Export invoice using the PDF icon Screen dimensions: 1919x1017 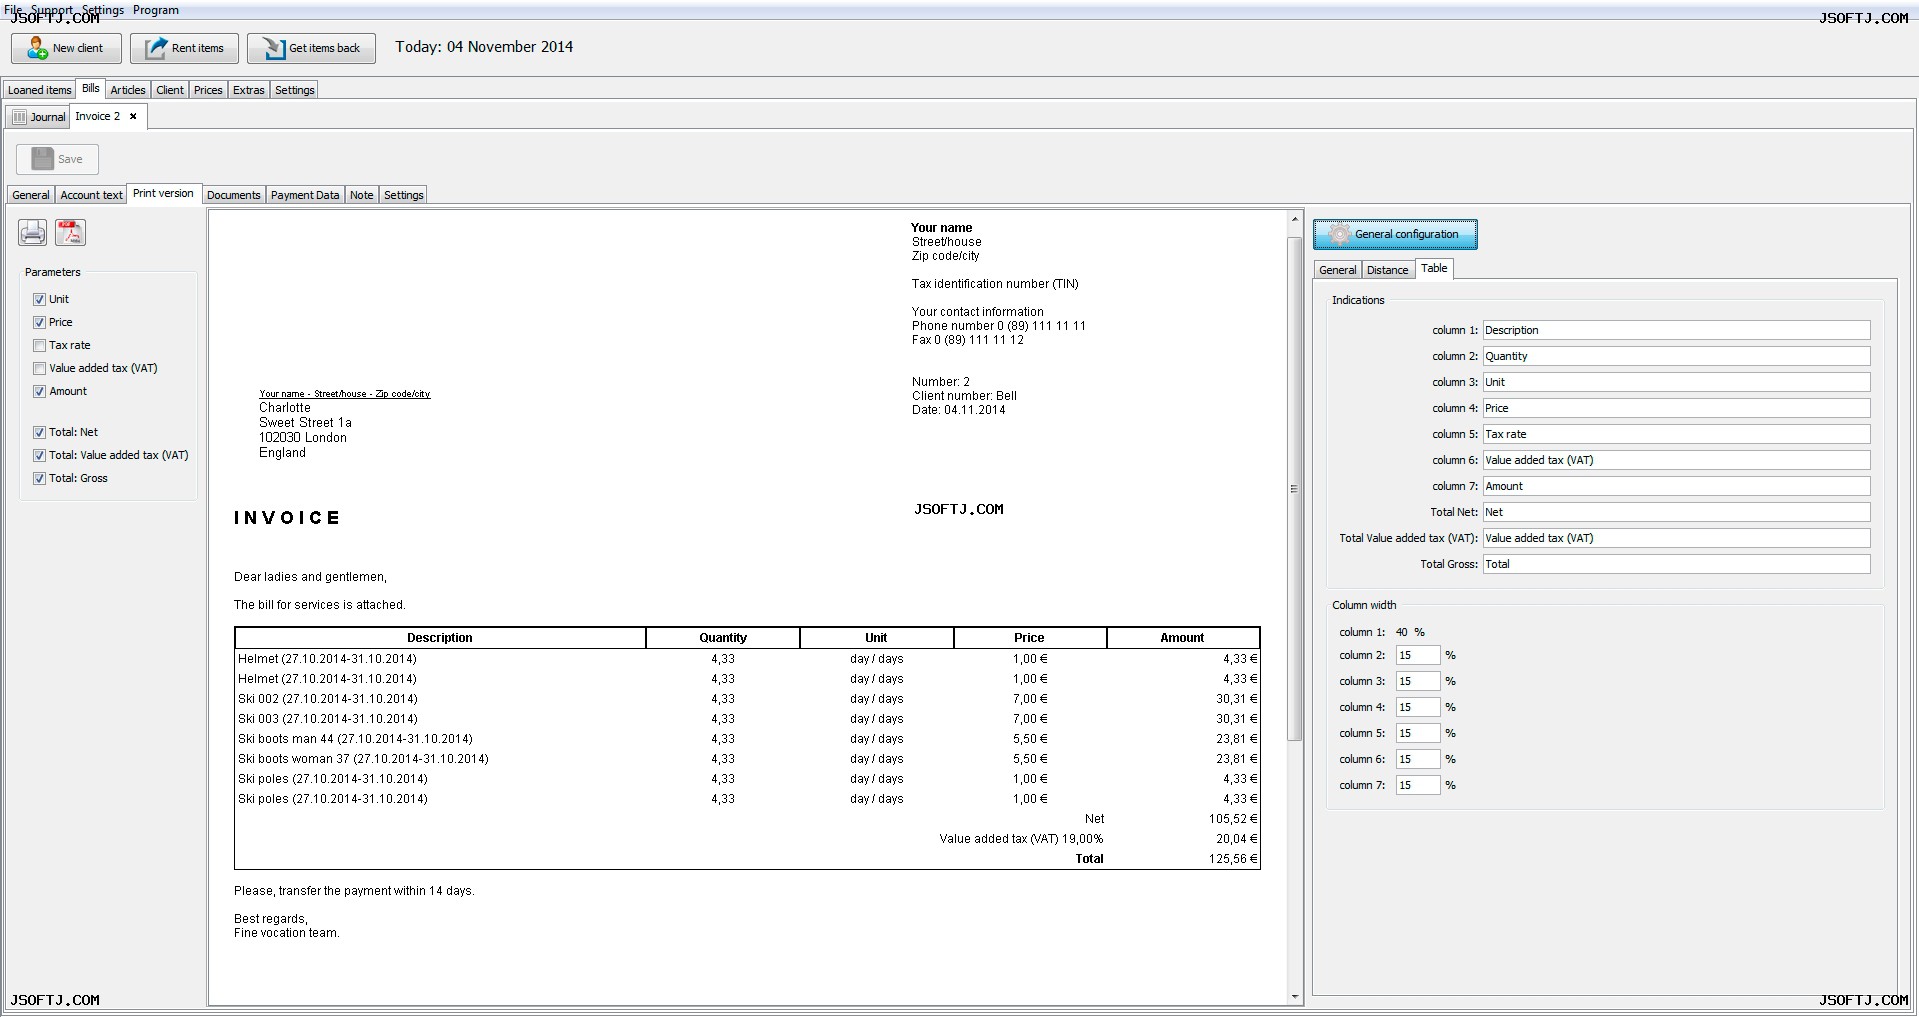click(x=70, y=233)
